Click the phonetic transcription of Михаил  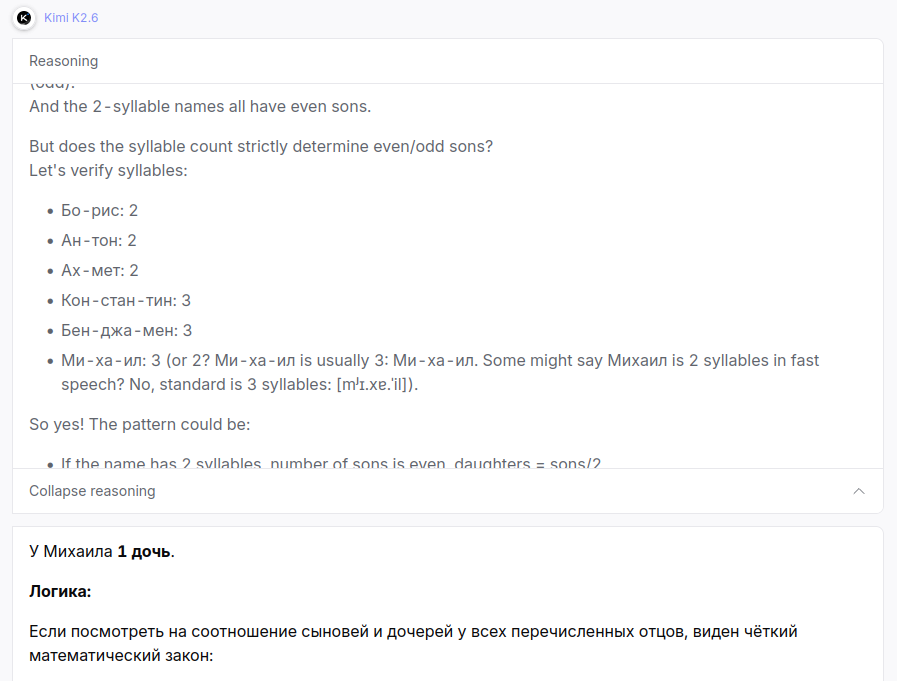375,385
